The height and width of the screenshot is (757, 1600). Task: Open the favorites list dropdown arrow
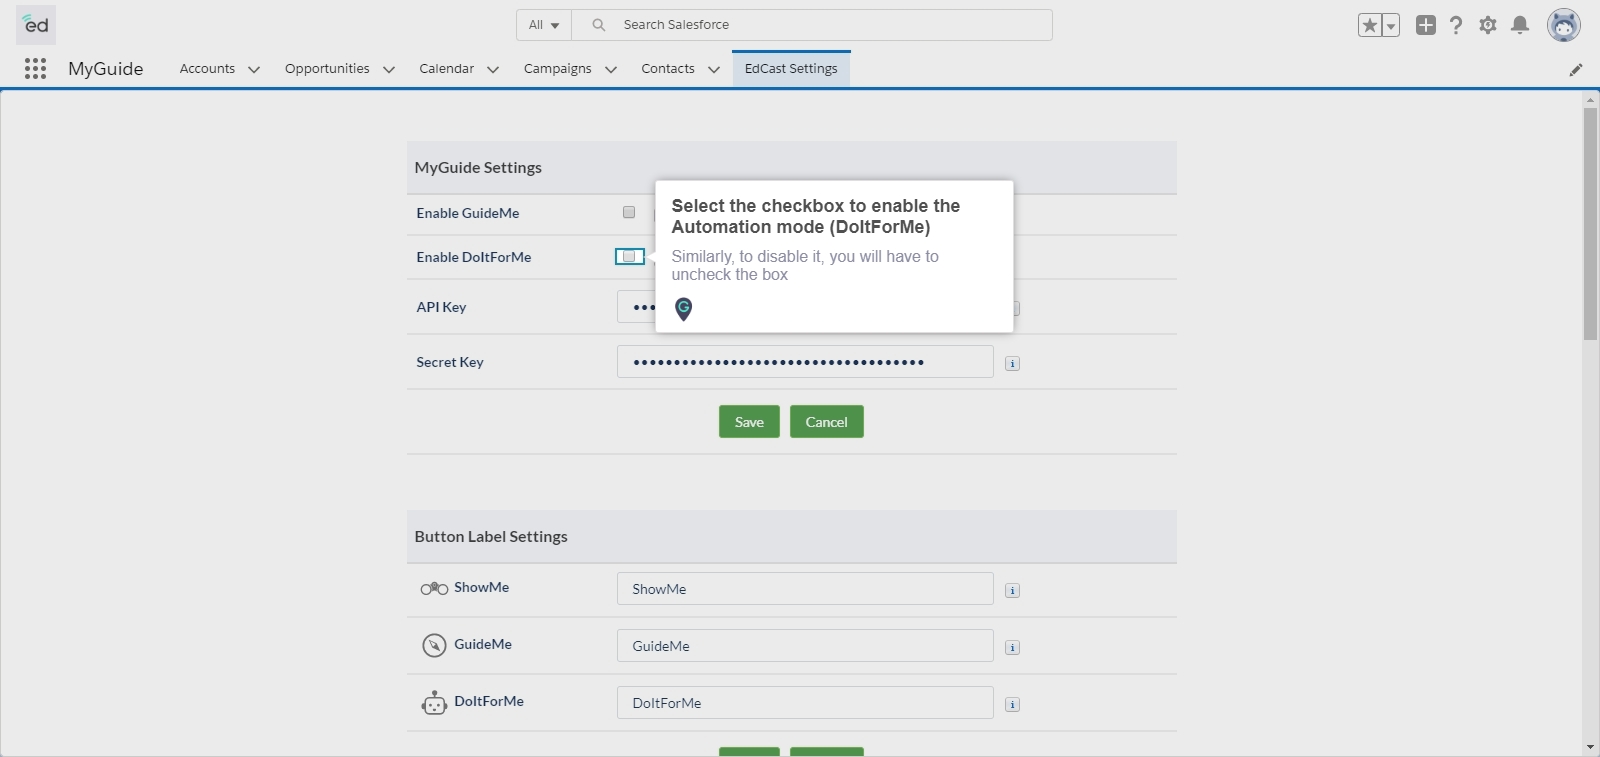pyautogui.click(x=1390, y=25)
